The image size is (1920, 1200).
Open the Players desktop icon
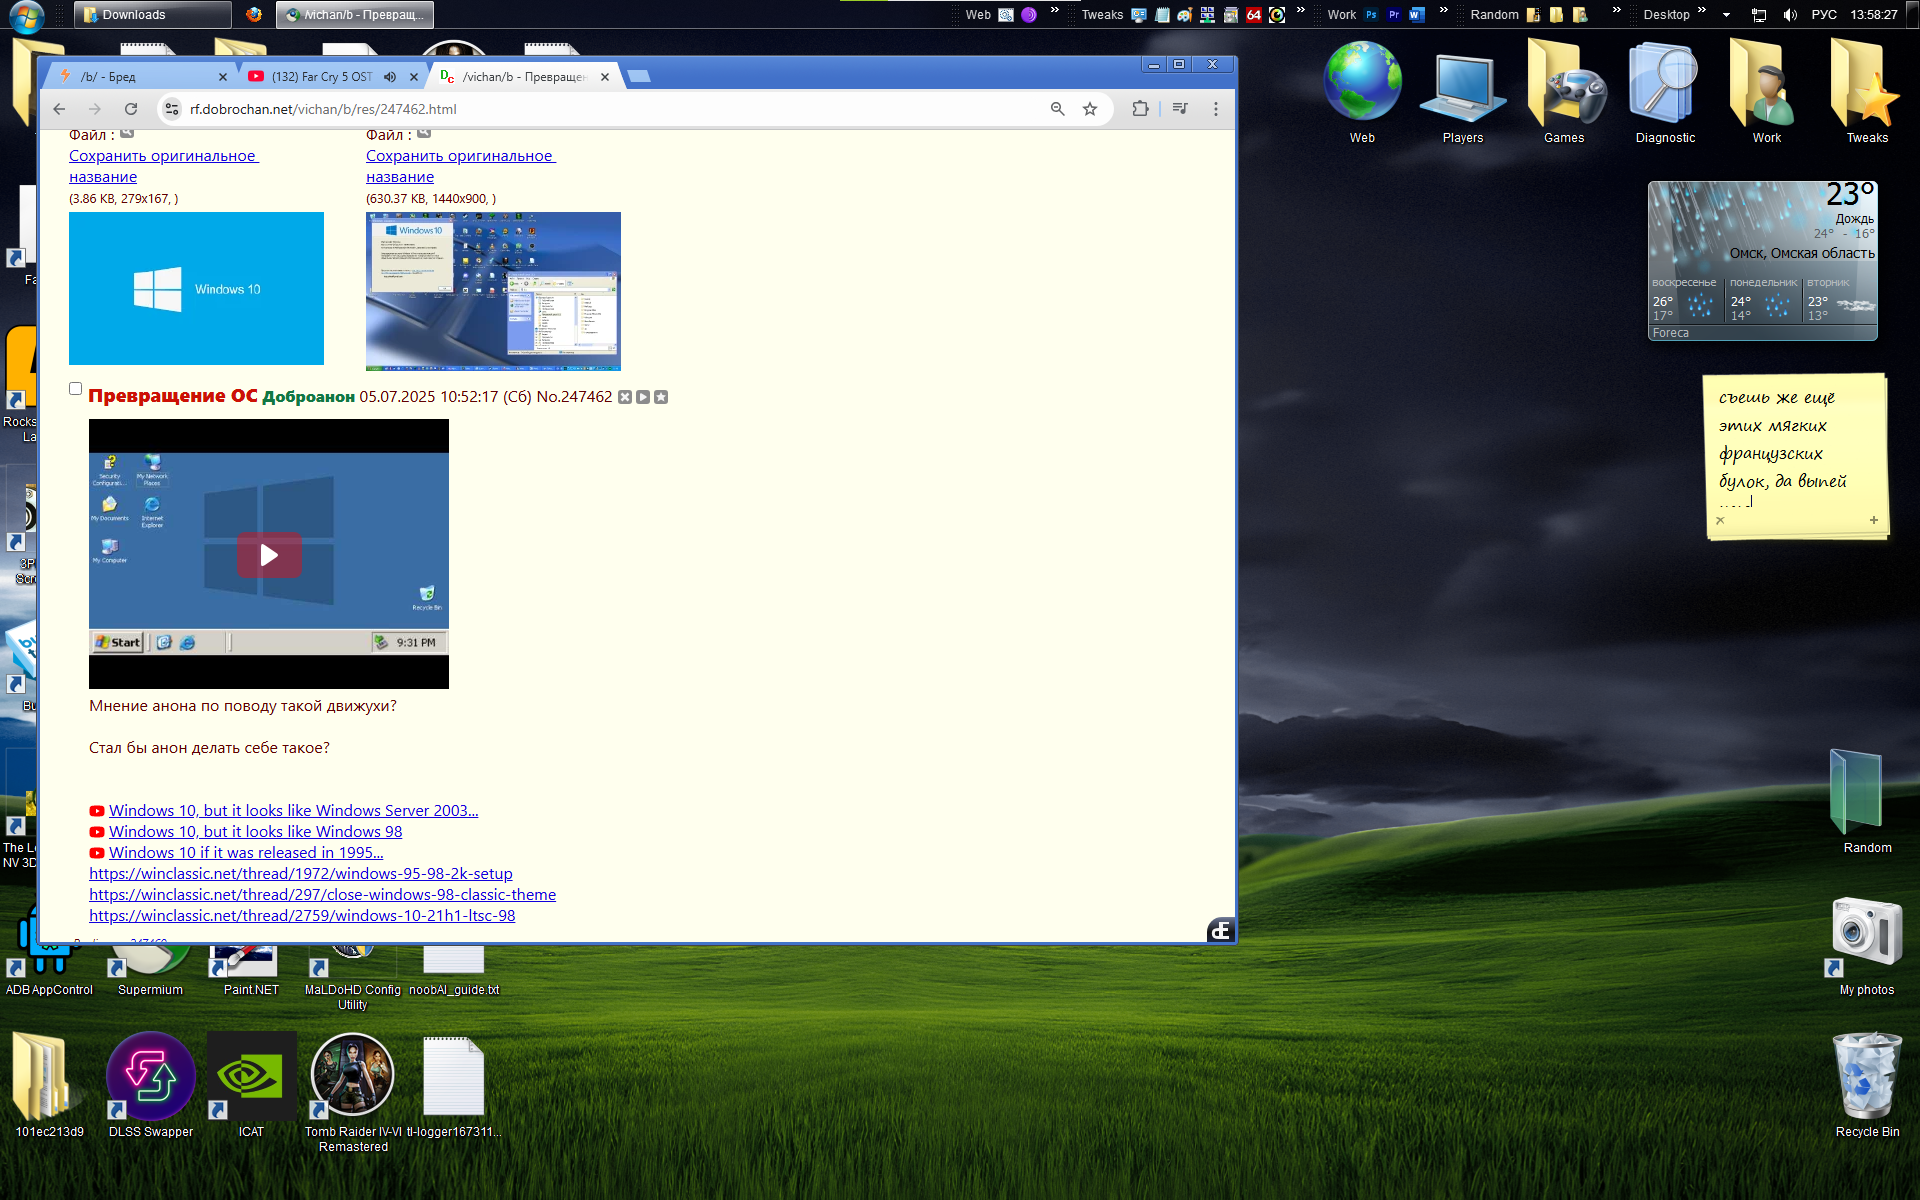tap(1463, 92)
